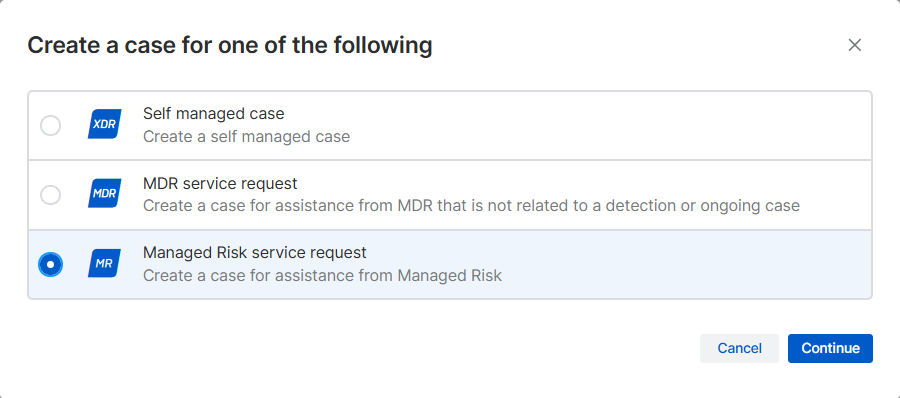Click the selected Managed Risk radio button

point(51,265)
